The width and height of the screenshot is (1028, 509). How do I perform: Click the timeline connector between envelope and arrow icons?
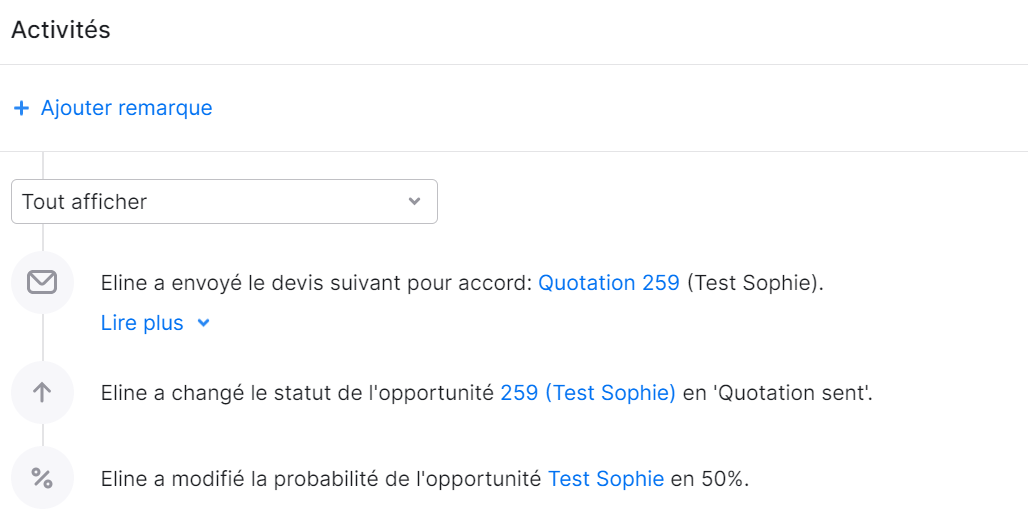43,338
